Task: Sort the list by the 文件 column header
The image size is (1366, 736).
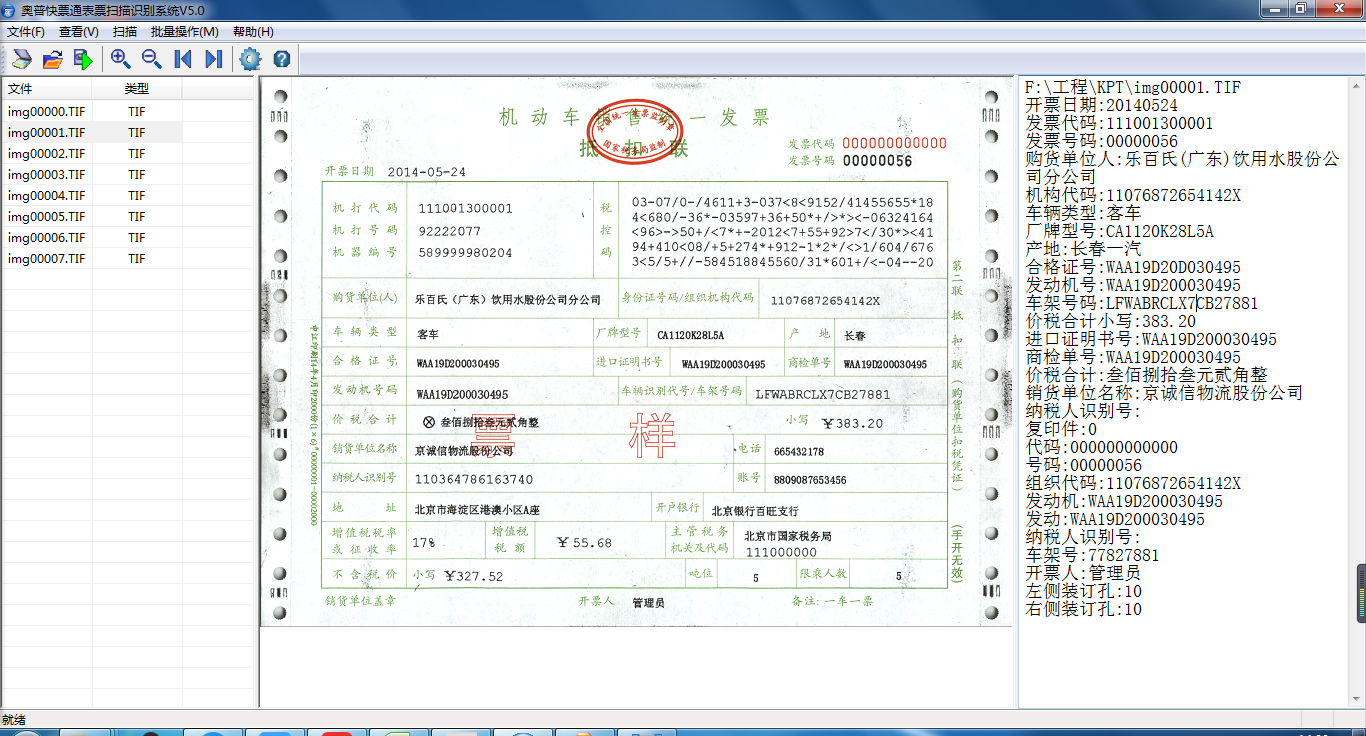Action: point(46,89)
